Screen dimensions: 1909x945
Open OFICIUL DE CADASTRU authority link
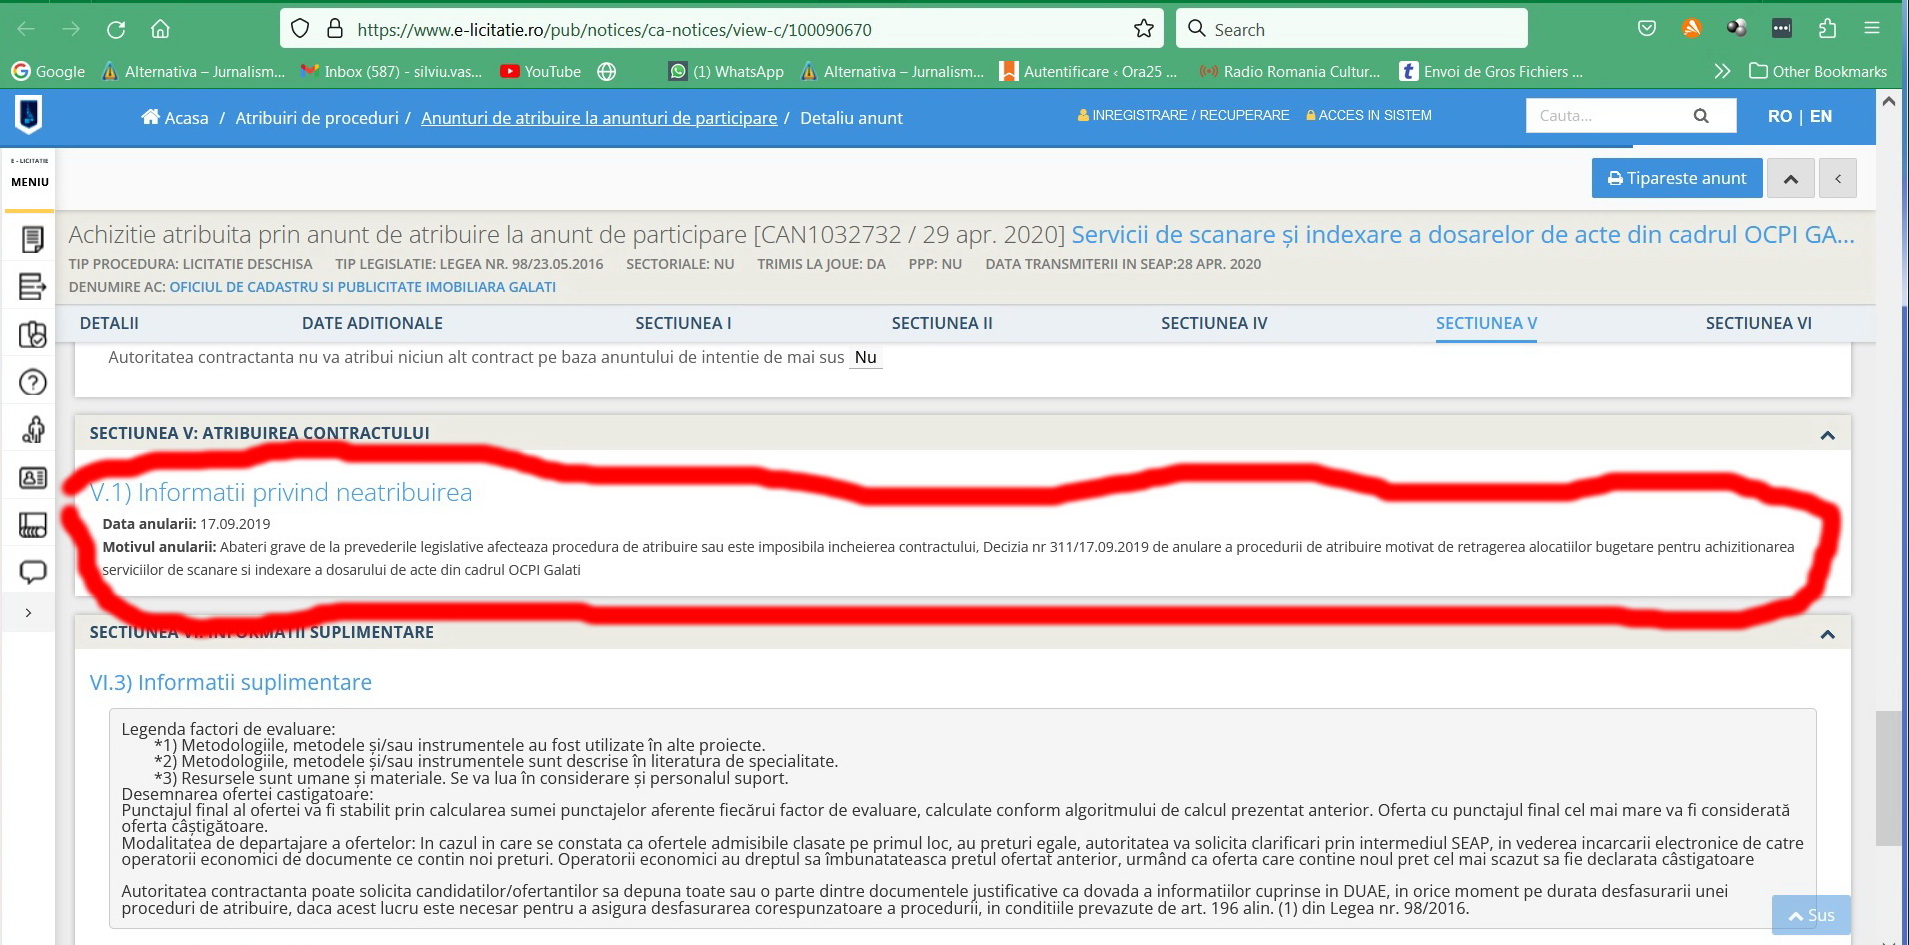362,287
